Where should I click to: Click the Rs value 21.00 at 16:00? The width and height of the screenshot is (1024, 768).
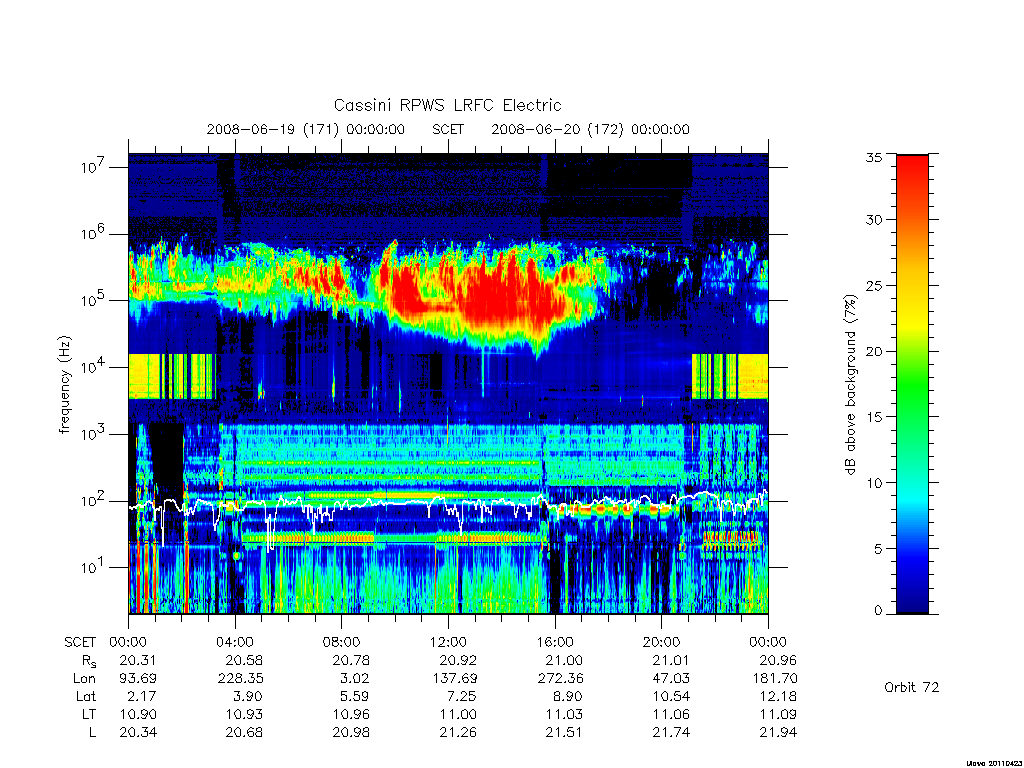tap(564, 660)
